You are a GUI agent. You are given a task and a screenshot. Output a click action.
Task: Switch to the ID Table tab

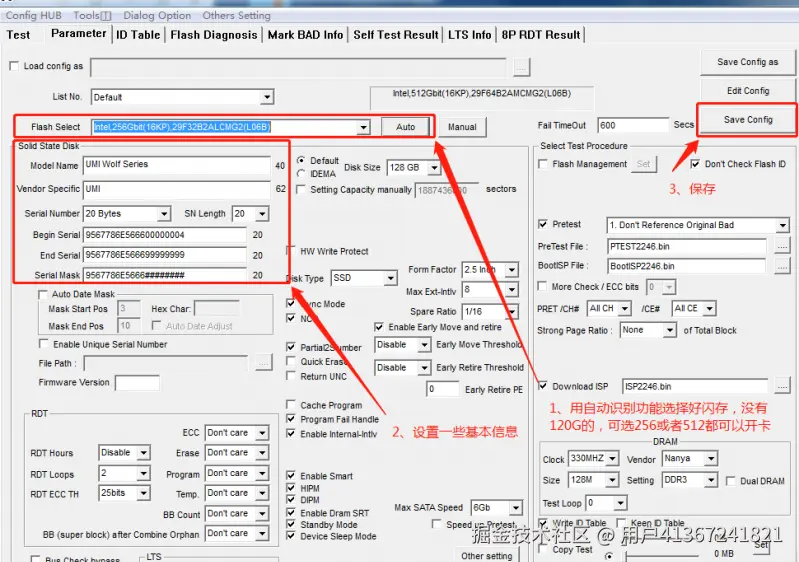tap(138, 35)
